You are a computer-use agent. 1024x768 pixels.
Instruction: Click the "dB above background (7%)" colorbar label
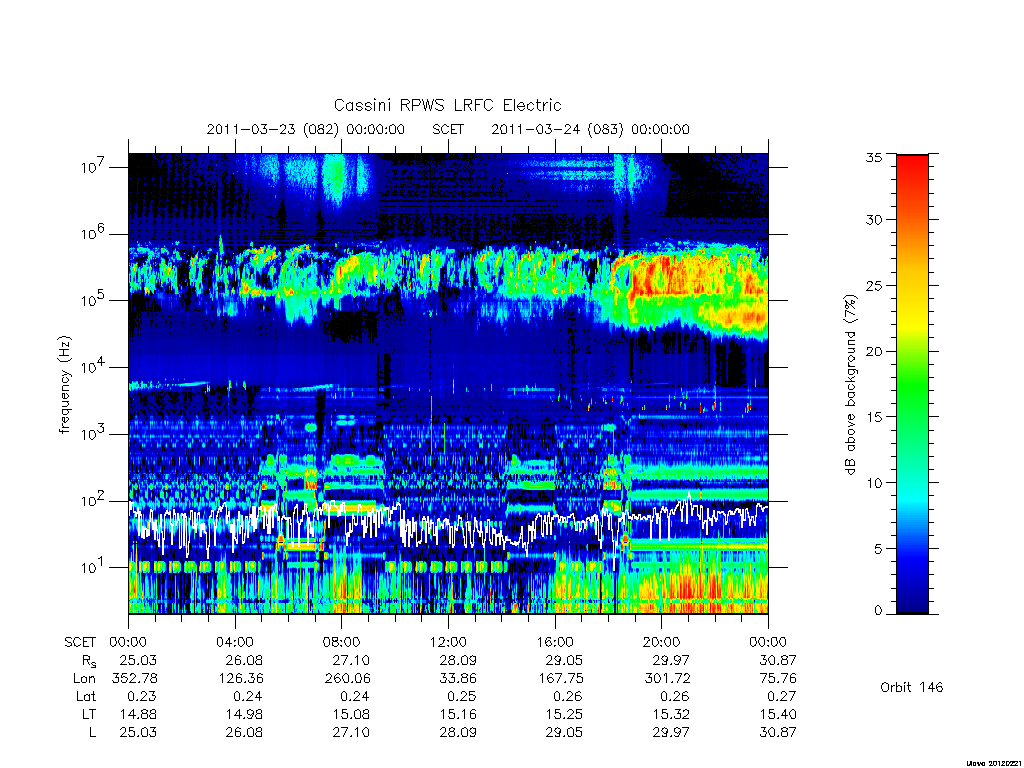[x=850, y=385]
